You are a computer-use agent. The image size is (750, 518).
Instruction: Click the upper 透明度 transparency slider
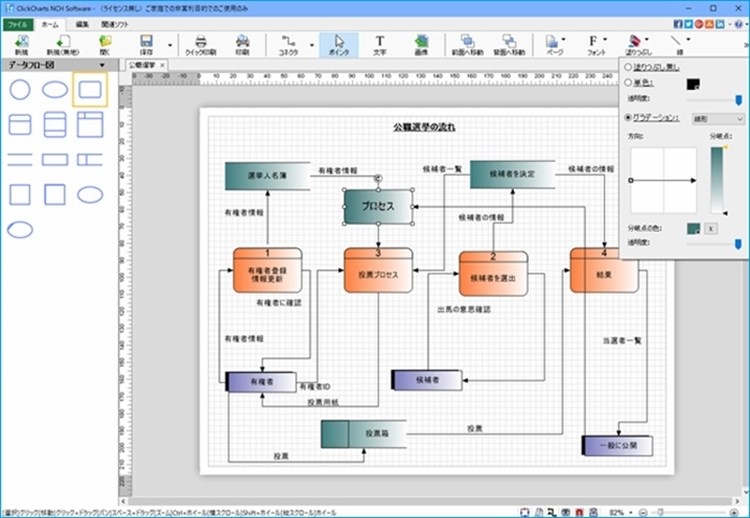coord(714,100)
